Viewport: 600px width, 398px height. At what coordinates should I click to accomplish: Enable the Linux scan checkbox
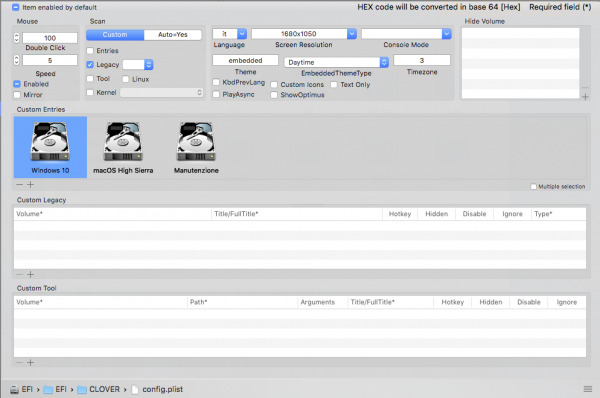pos(126,79)
